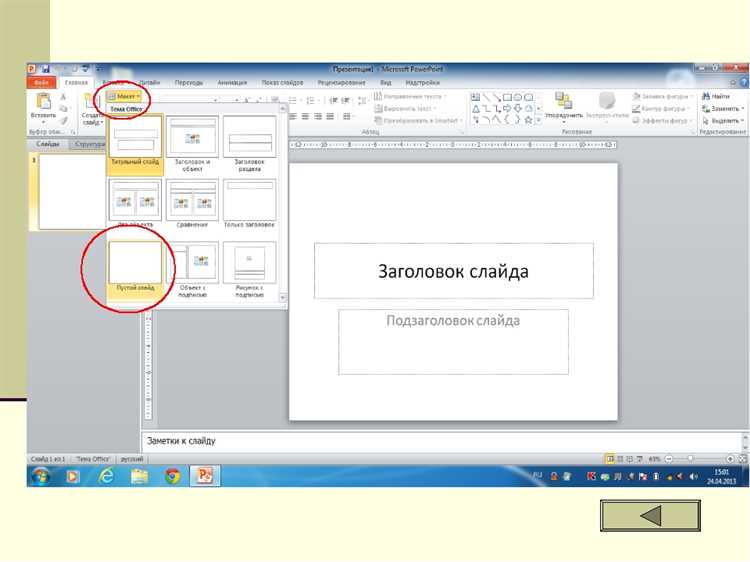
Task: Select the oval shape in shapes gallery
Action: 518,98
